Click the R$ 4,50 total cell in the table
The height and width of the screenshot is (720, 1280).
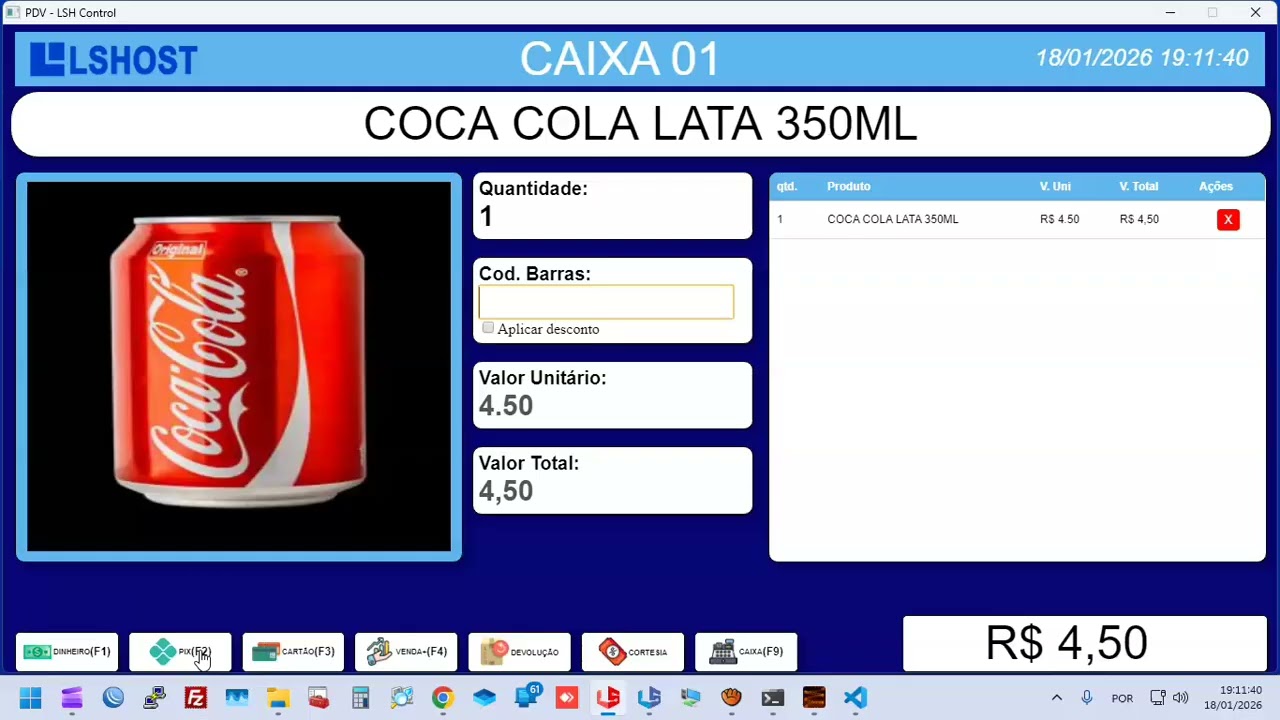coord(1140,219)
